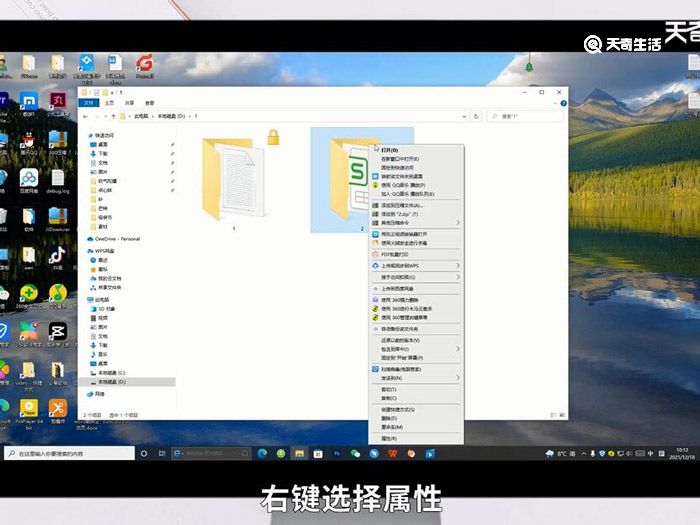Choose PDF批量打印 in context menu
The height and width of the screenshot is (525, 700).
pyautogui.click(x=416, y=254)
